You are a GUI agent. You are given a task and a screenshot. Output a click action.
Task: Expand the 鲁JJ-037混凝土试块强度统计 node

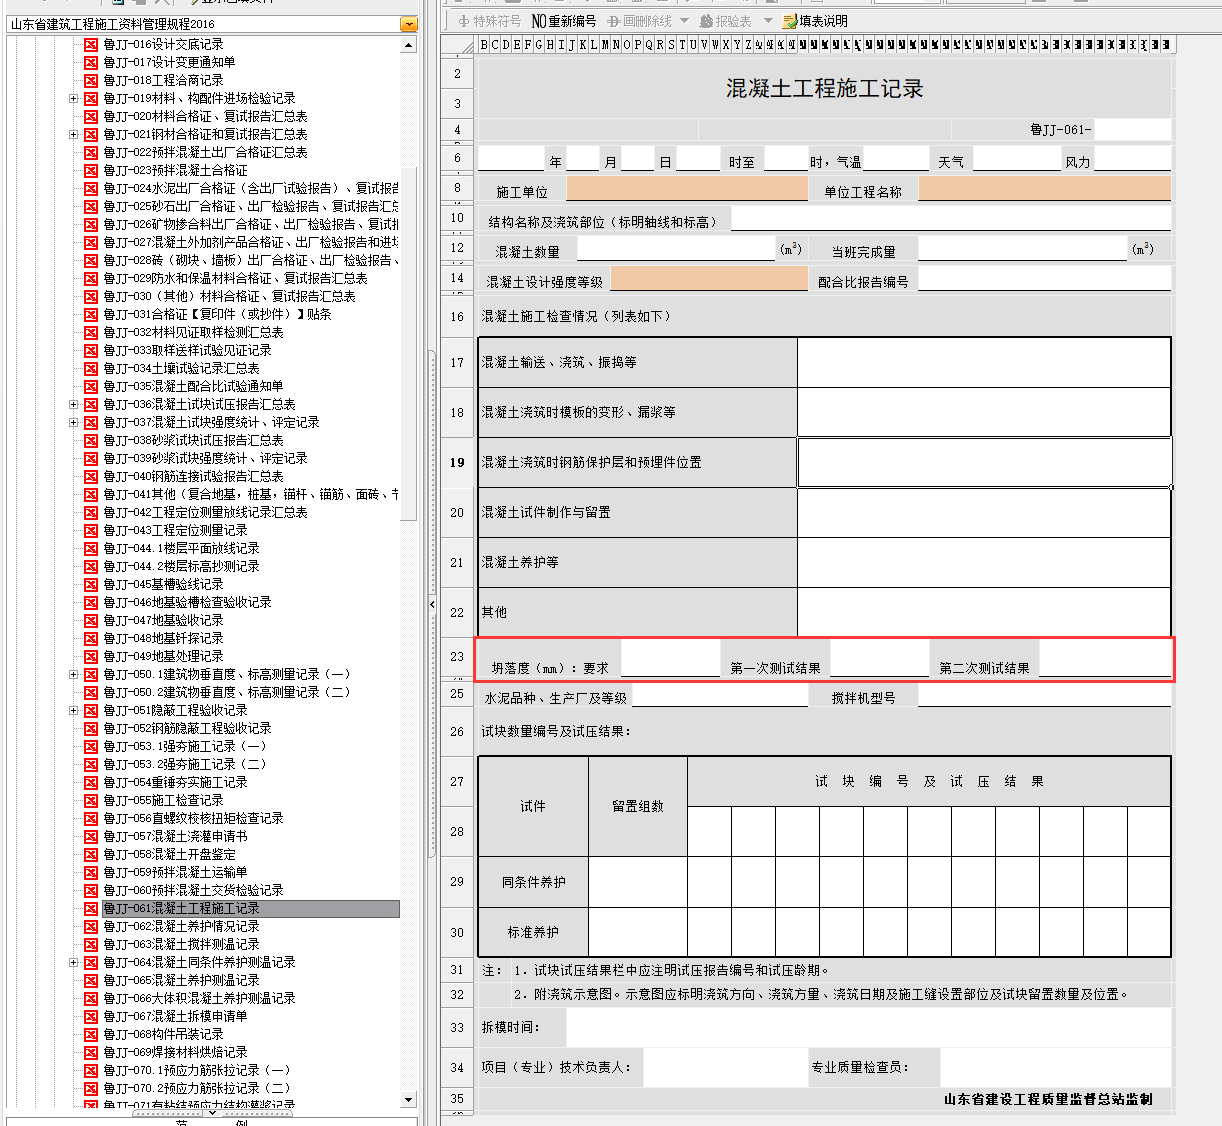[x=73, y=422]
